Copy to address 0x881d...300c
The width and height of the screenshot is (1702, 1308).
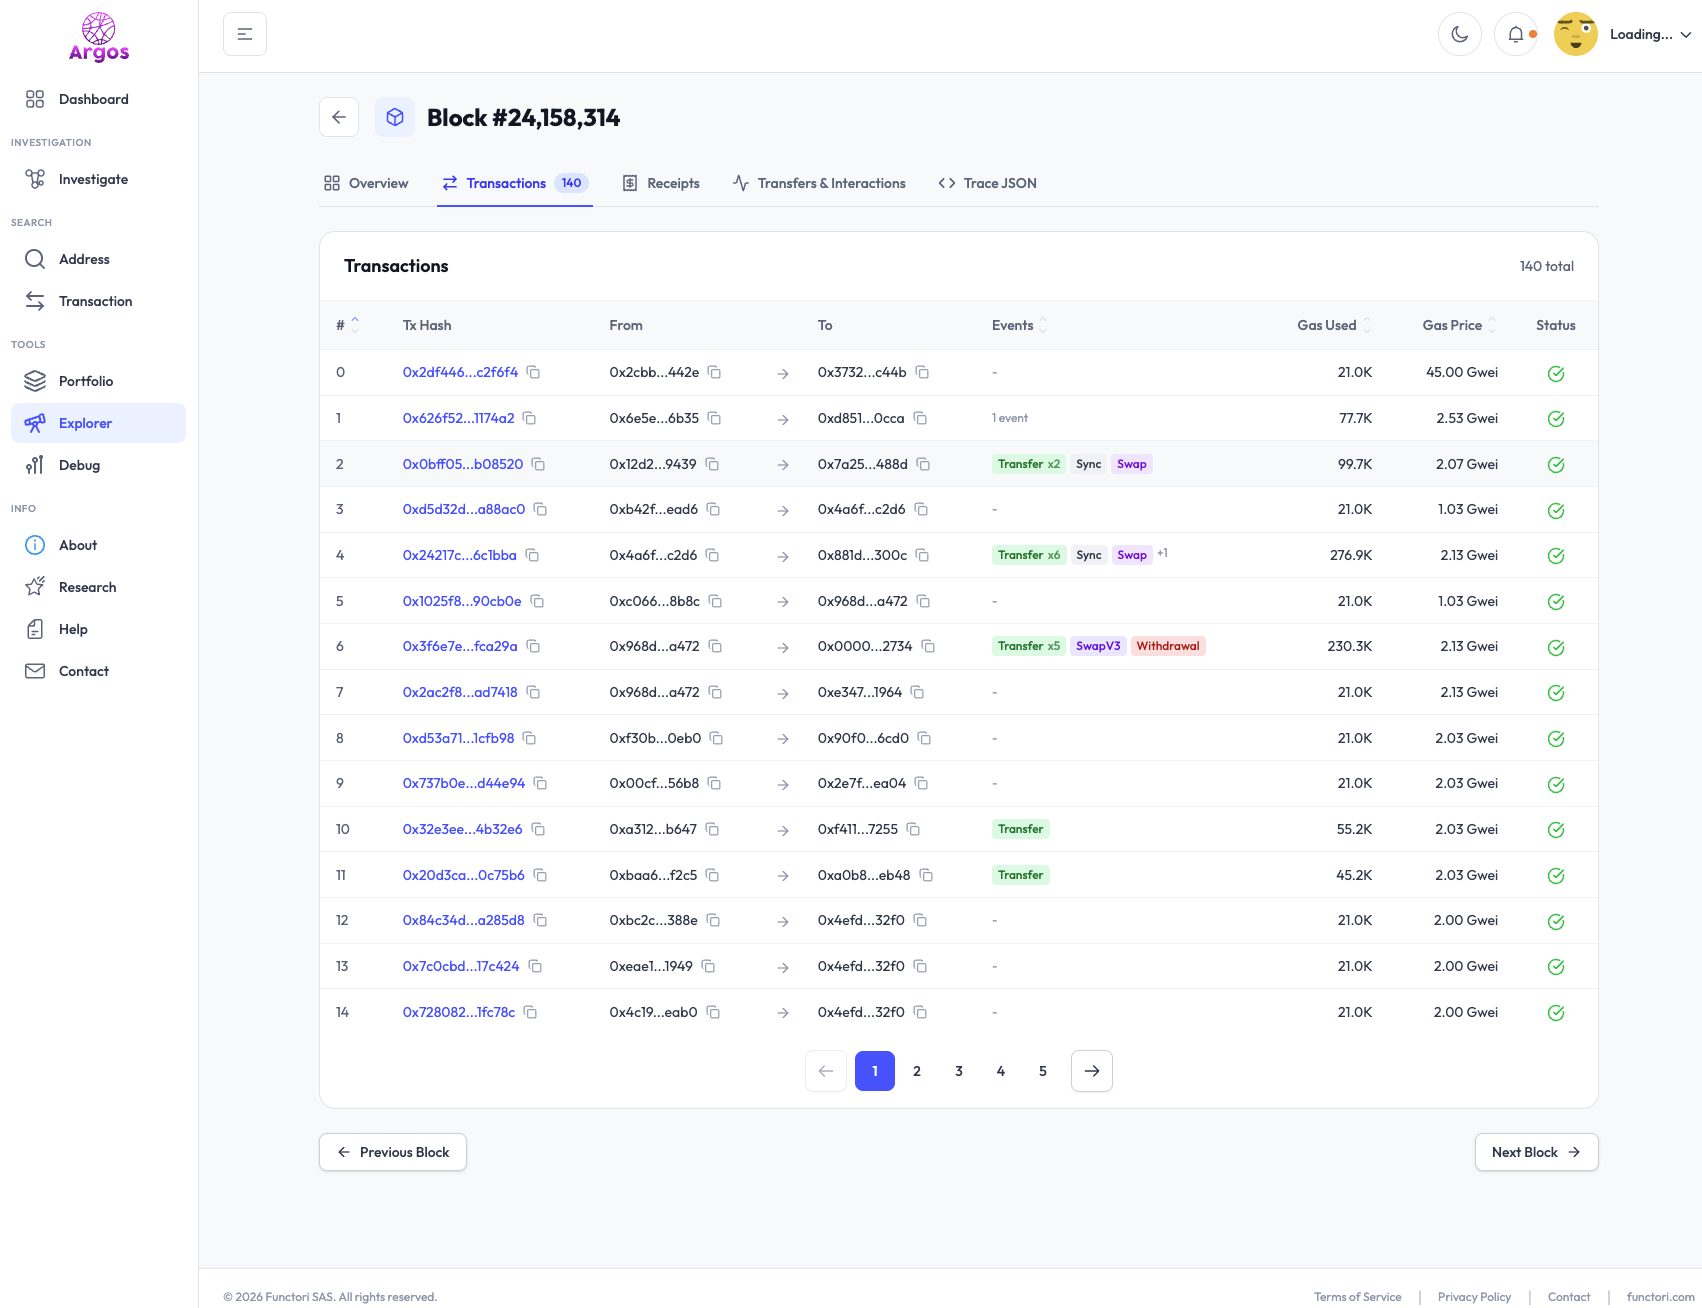point(922,555)
